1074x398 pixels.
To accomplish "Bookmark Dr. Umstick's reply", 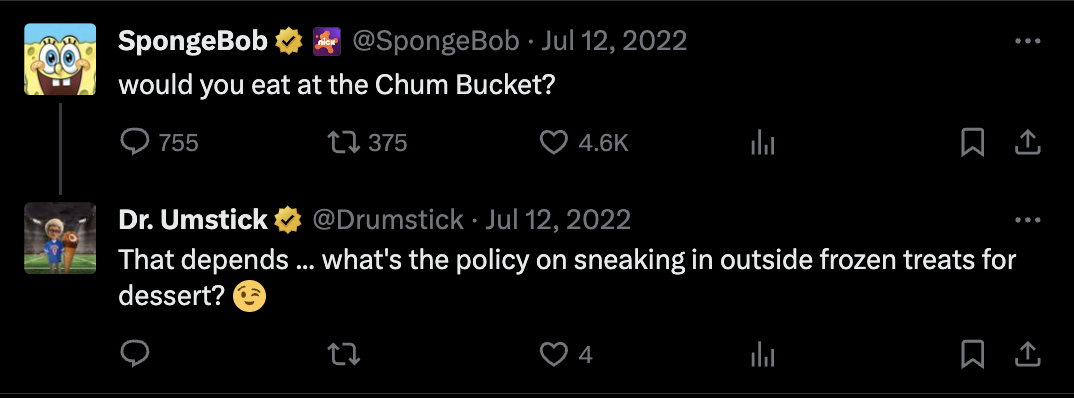I will 973,355.
